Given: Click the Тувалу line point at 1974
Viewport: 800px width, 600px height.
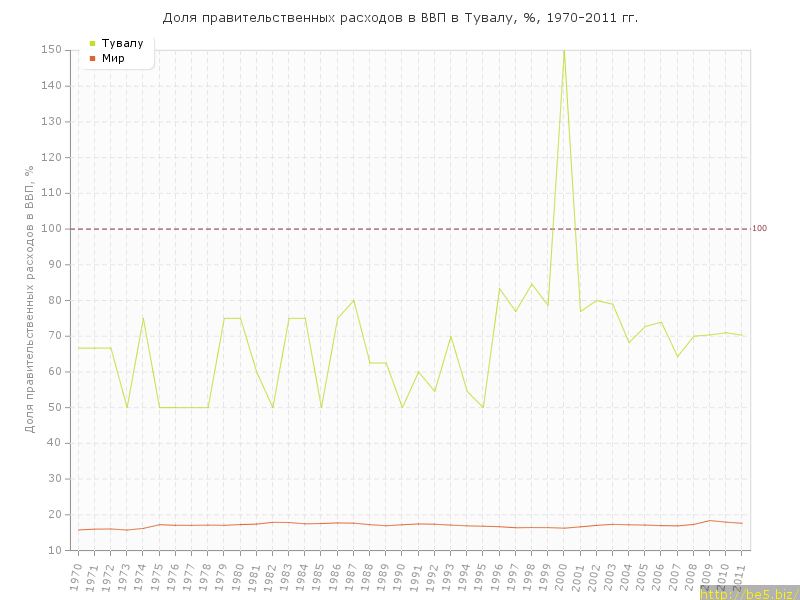Looking at the screenshot, I should [x=143, y=319].
